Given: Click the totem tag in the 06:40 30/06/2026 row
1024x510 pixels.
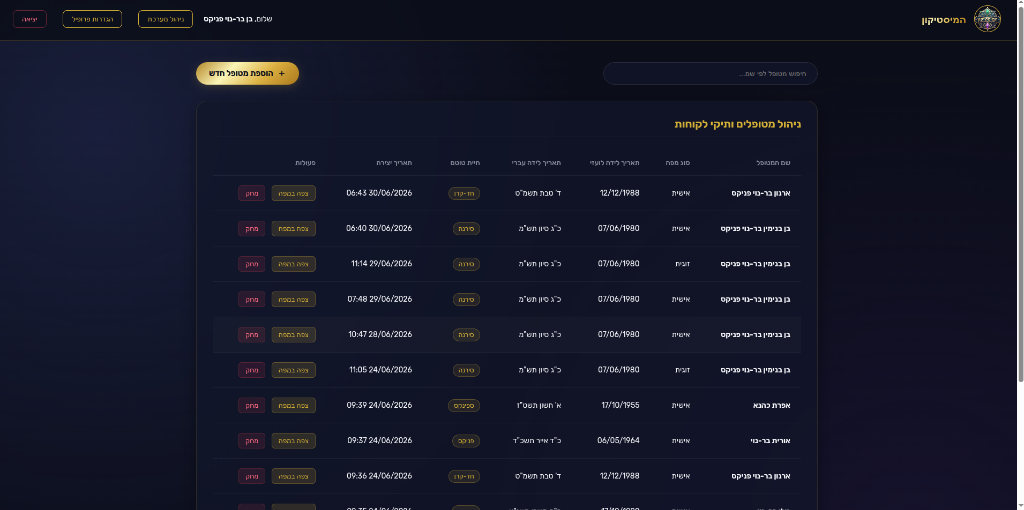Looking at the screenshot, I should click(x=467, y=229).
